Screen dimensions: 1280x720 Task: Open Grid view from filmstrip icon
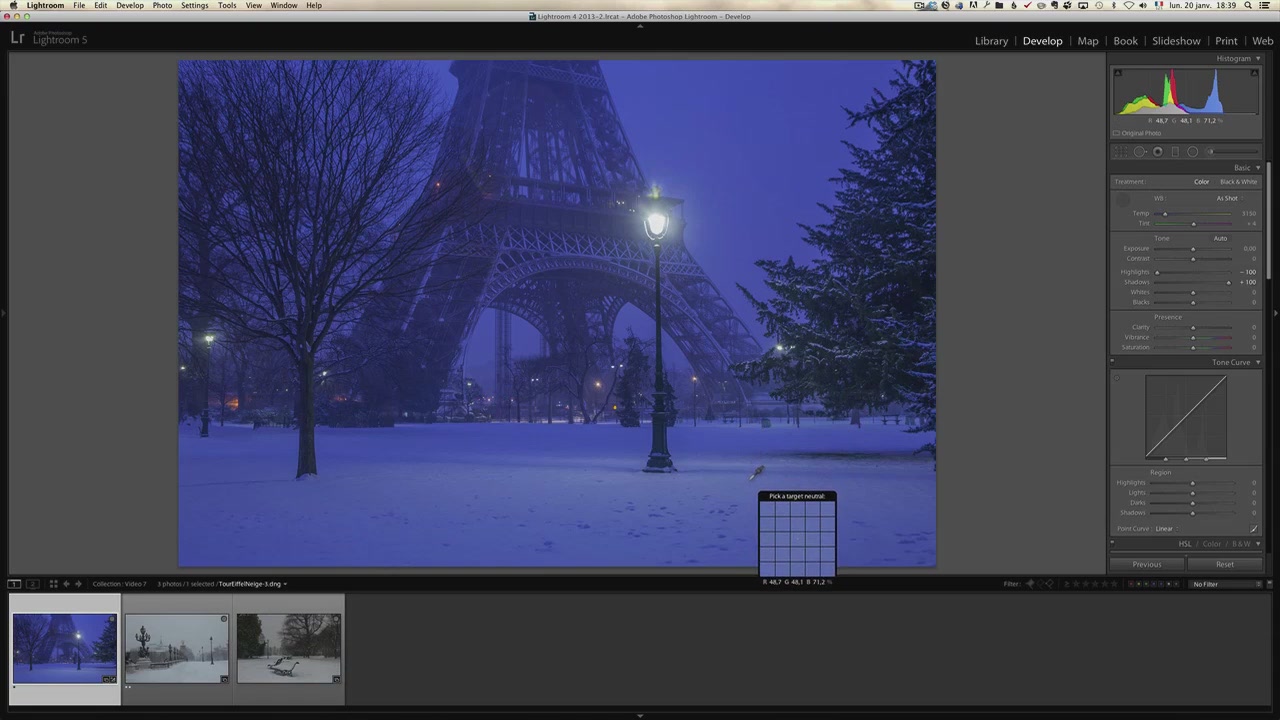54,584
